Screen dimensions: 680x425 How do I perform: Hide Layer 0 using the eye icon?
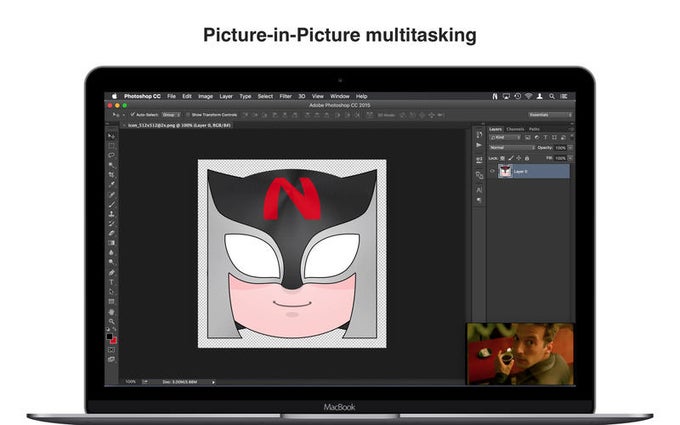[x=493, y=171]
